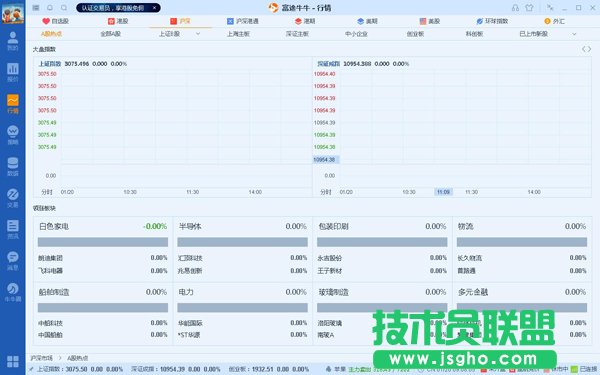
Task: Click the 11:09 time marker on chart
Action: 443,192
